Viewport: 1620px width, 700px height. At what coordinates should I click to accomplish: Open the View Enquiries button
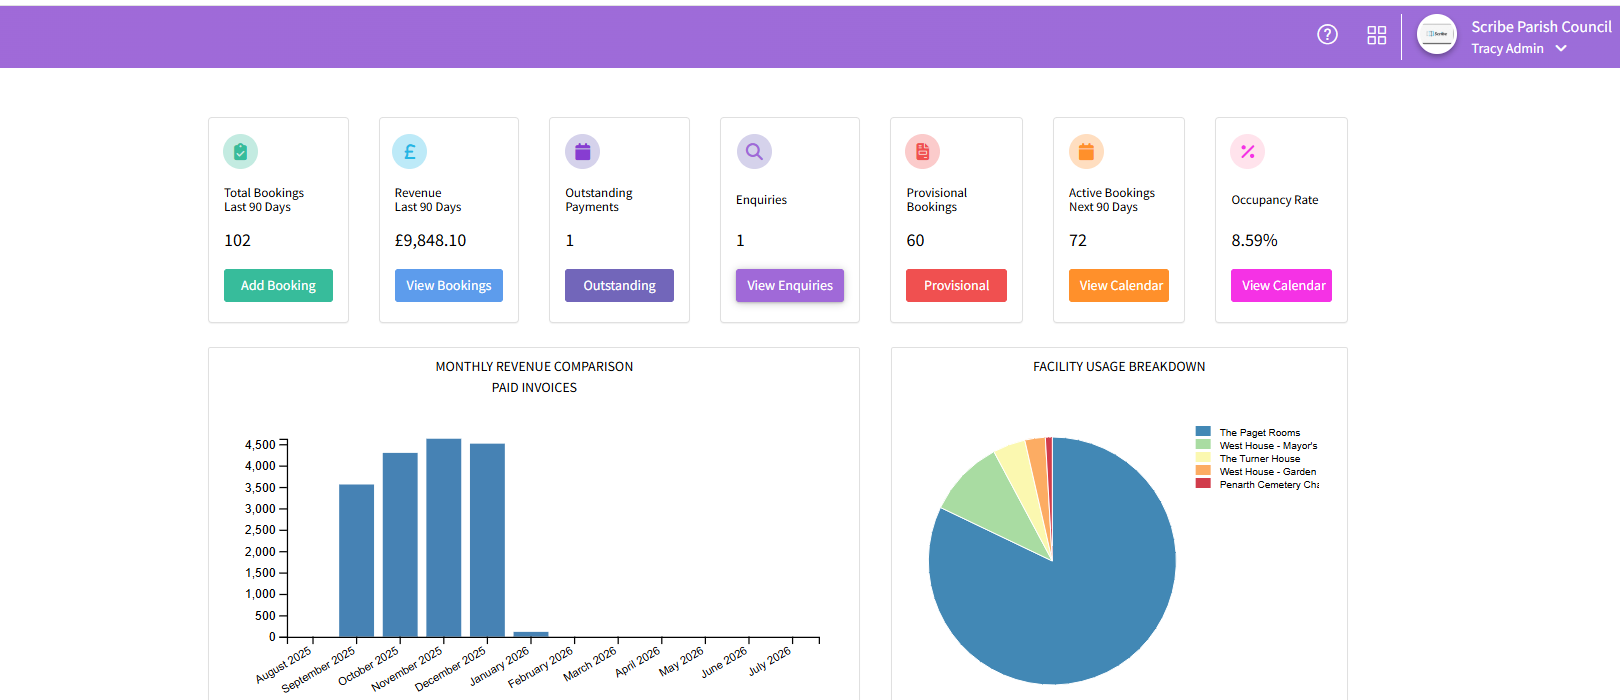pos(789,286)
